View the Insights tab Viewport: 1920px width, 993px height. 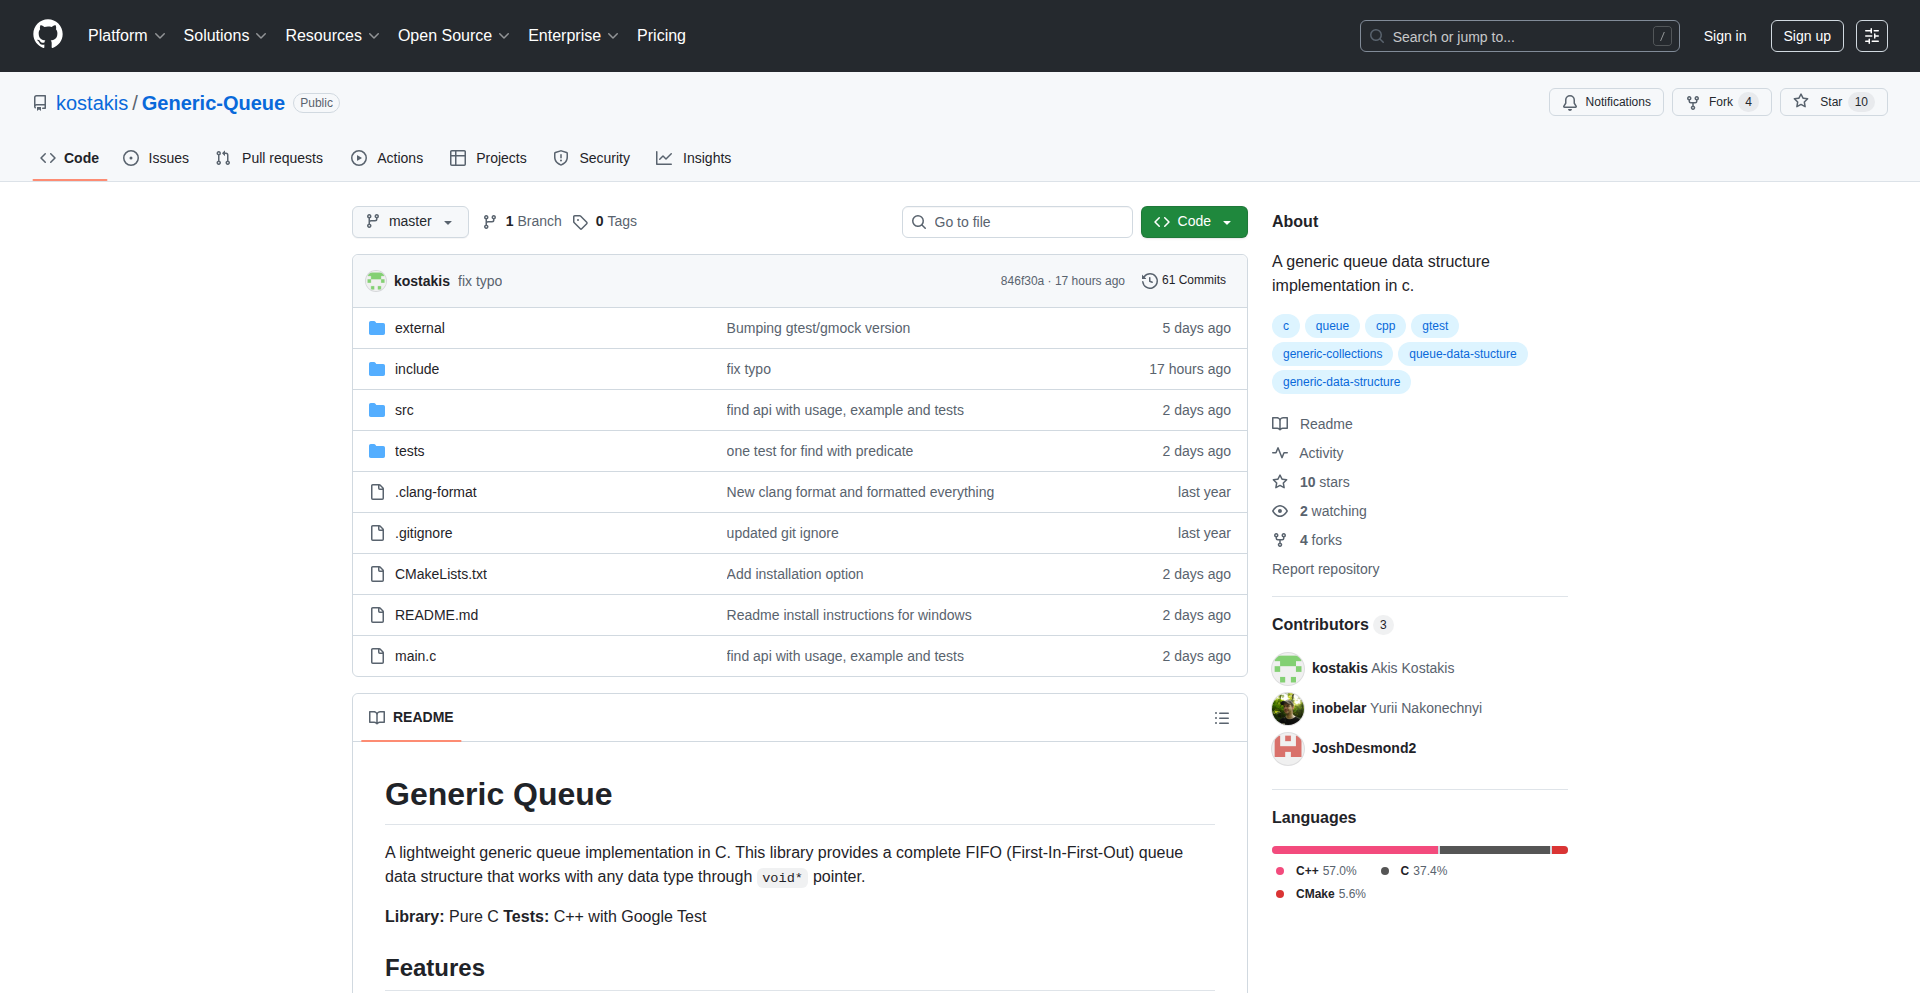pyautogui.click(x=694, y=158)
